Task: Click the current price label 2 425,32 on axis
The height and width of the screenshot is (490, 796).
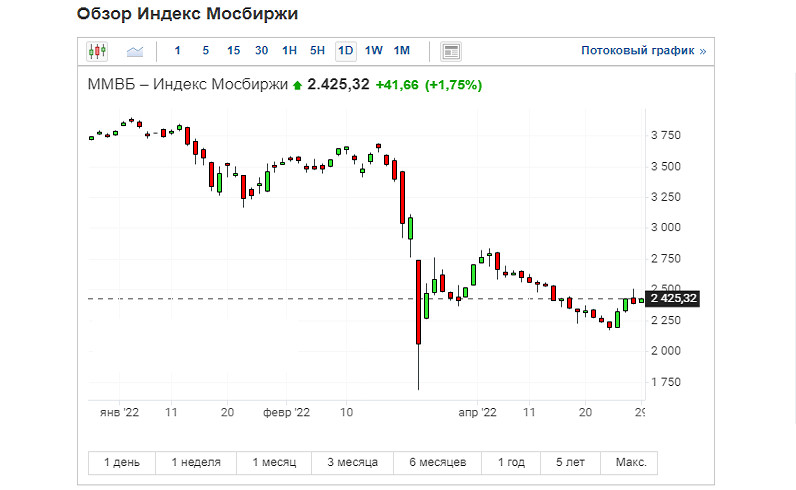Action: (x=672, y=299)
